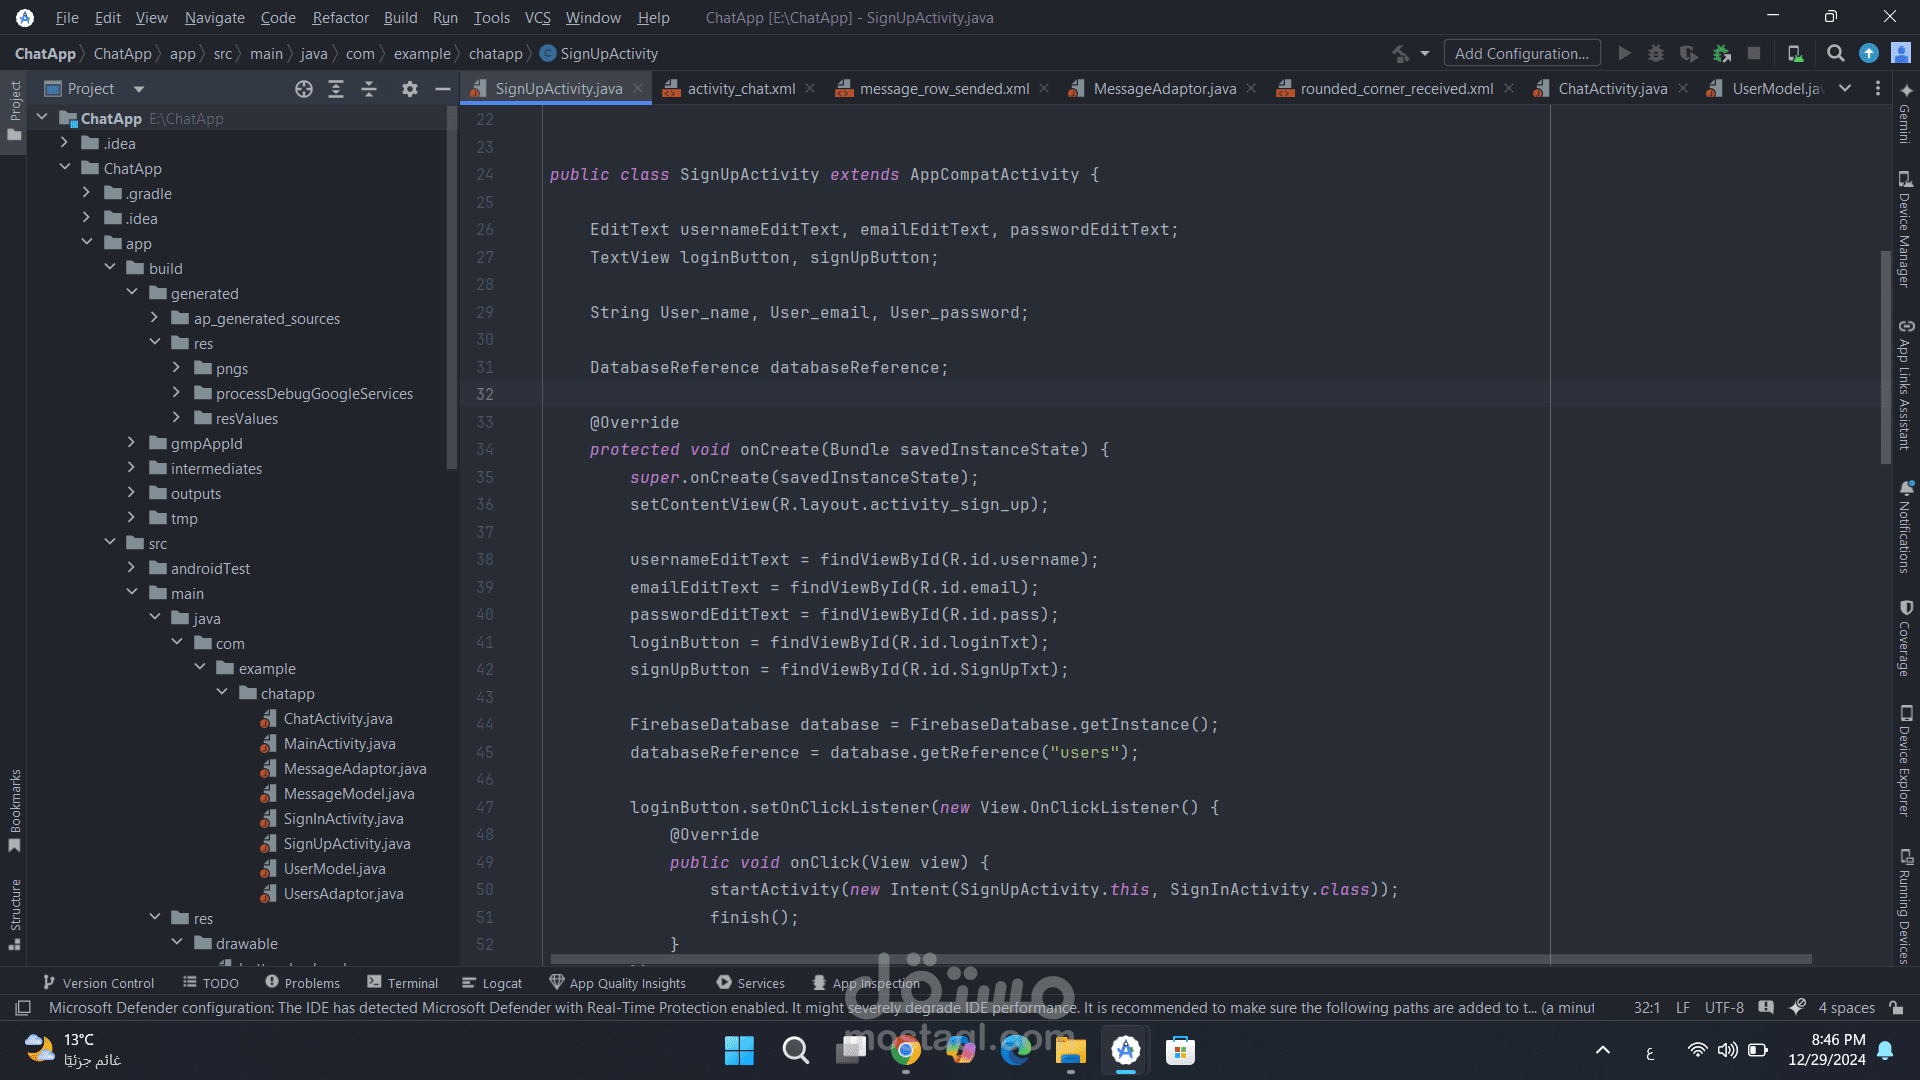Image resolution: width=1920 pixels, height=1080 pixels.
Task: Click the IDE update arrow icon
Action: (1868, 54)
